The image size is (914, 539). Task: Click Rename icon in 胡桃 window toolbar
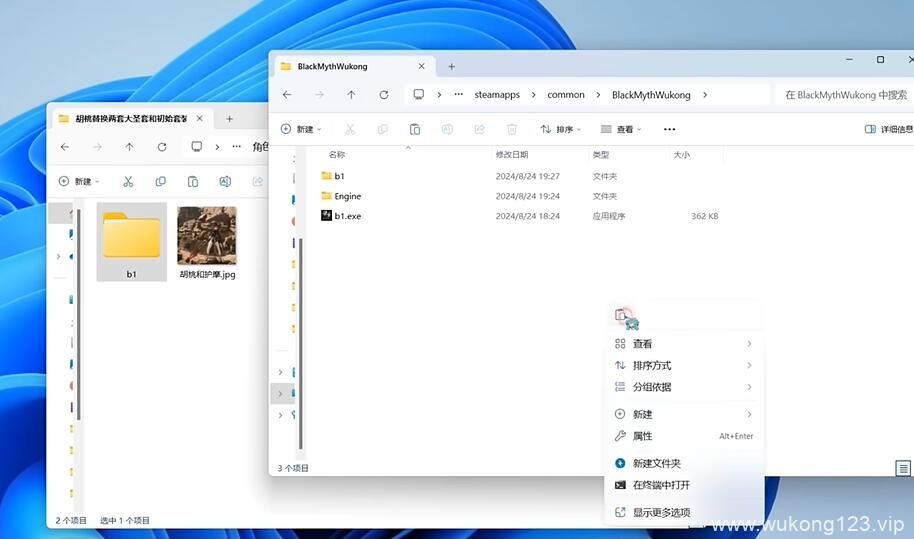tap(225, 181)
